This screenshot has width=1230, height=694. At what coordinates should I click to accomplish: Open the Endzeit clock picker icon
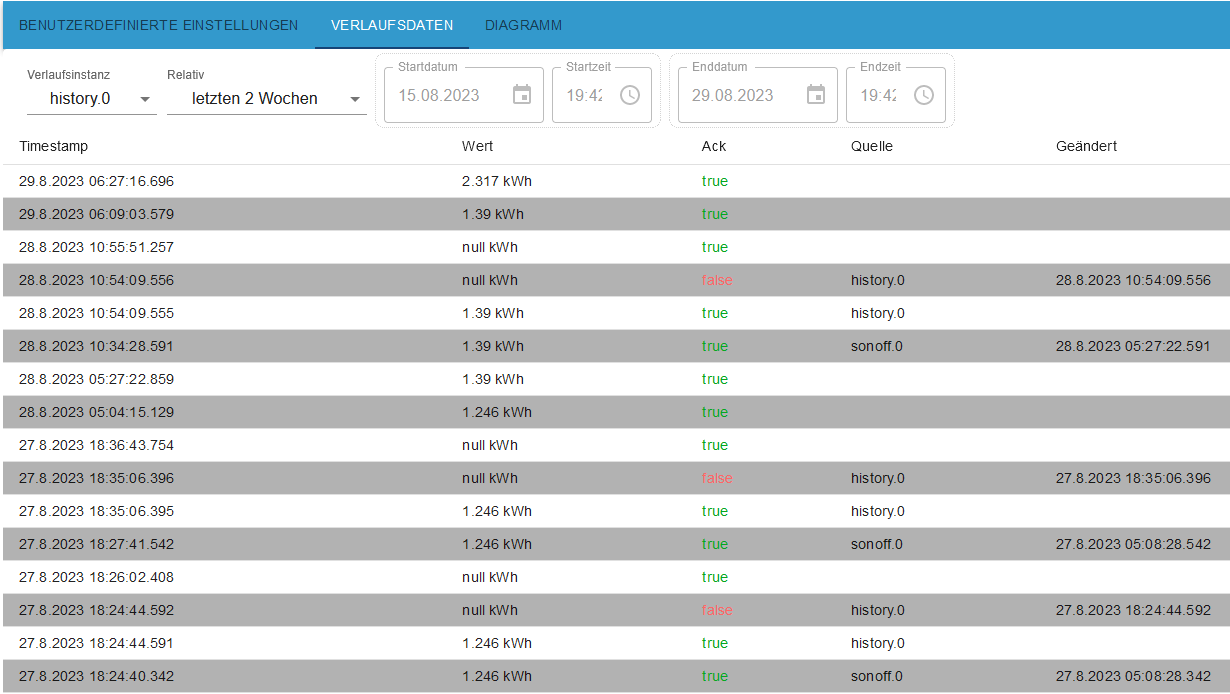tap(924, 95)
